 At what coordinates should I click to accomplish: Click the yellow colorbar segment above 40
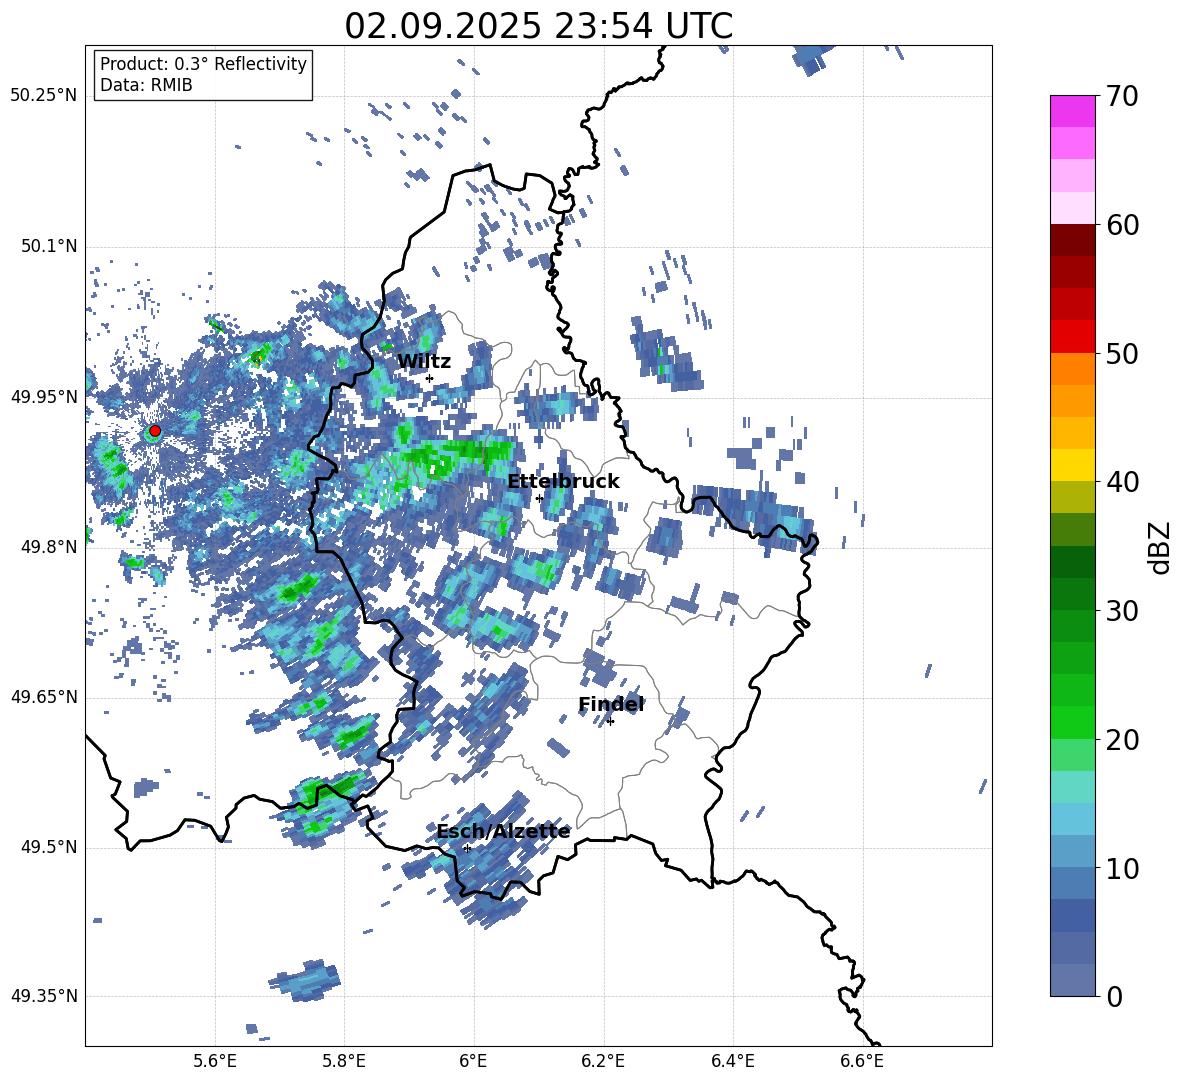[1072, 466]
